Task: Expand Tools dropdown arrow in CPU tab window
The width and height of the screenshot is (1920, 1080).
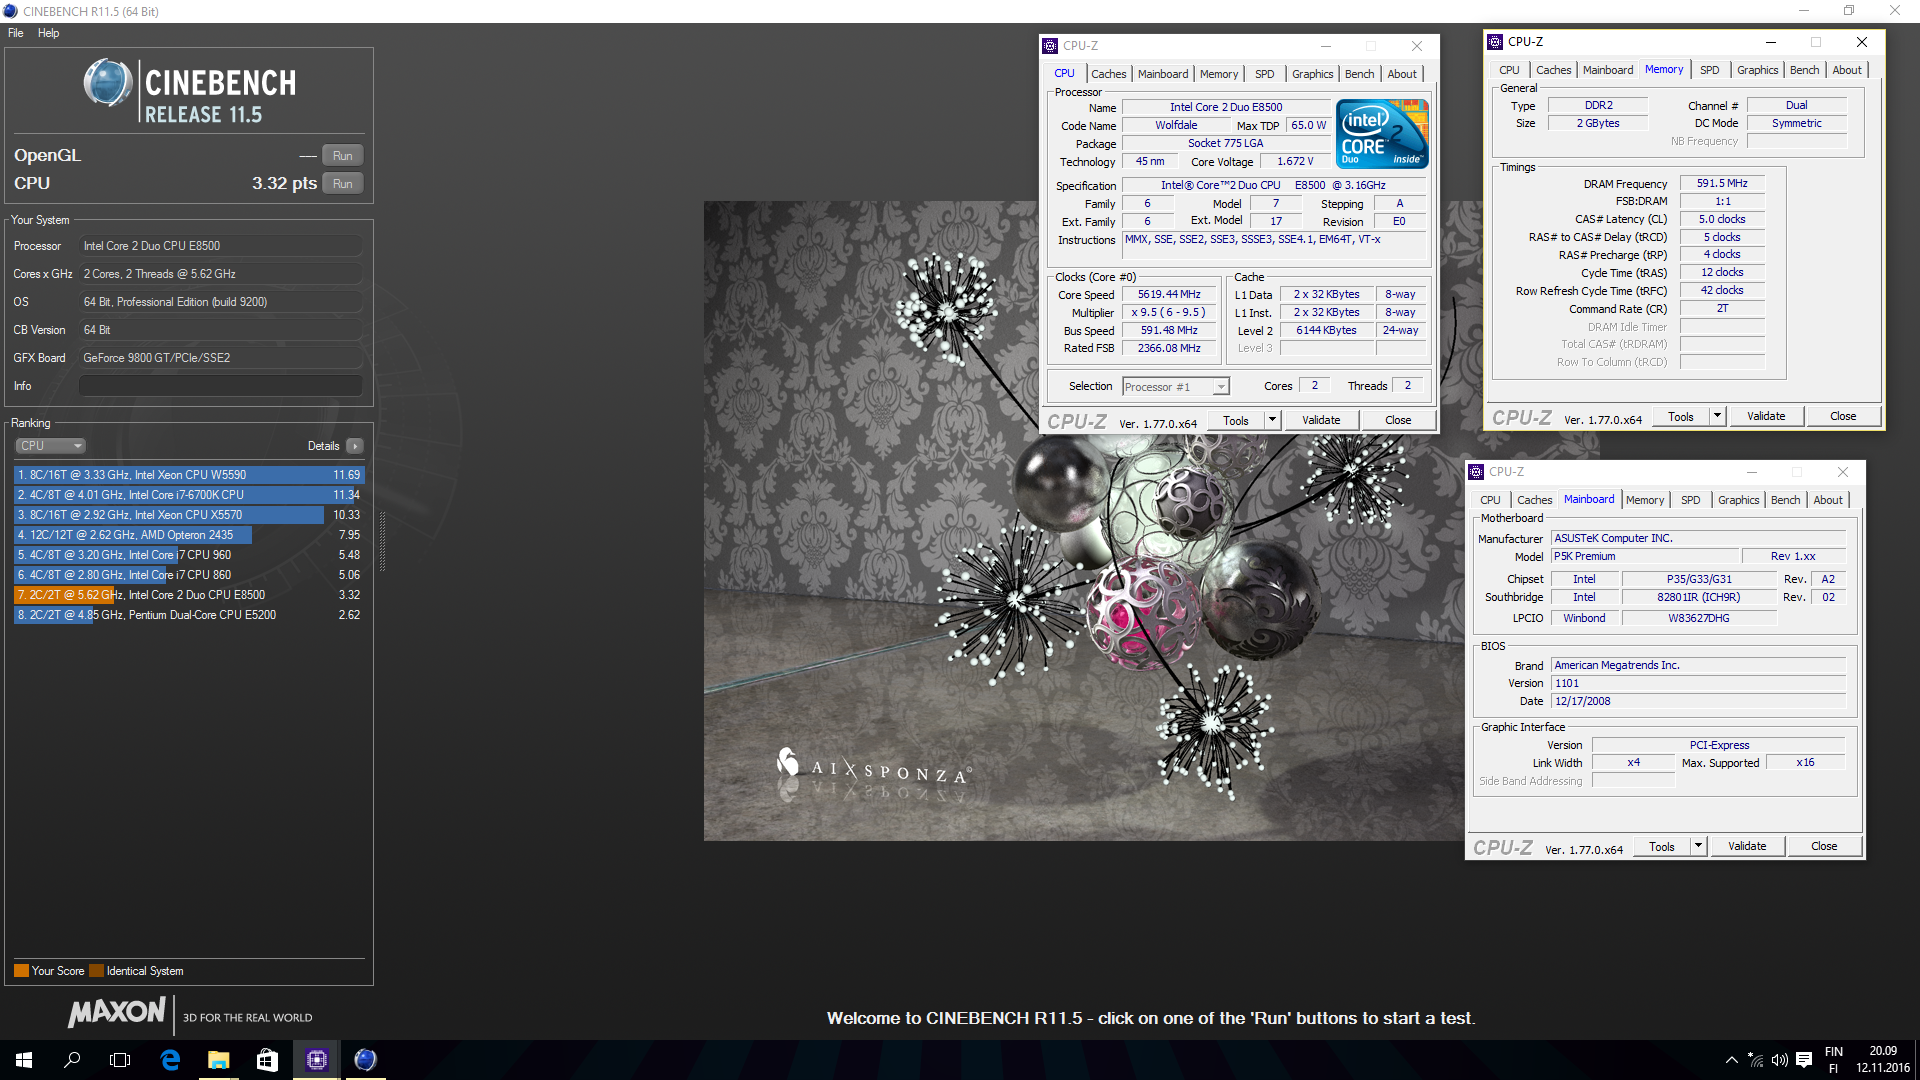Action: pyautogui.click(x=1272, y=420)
